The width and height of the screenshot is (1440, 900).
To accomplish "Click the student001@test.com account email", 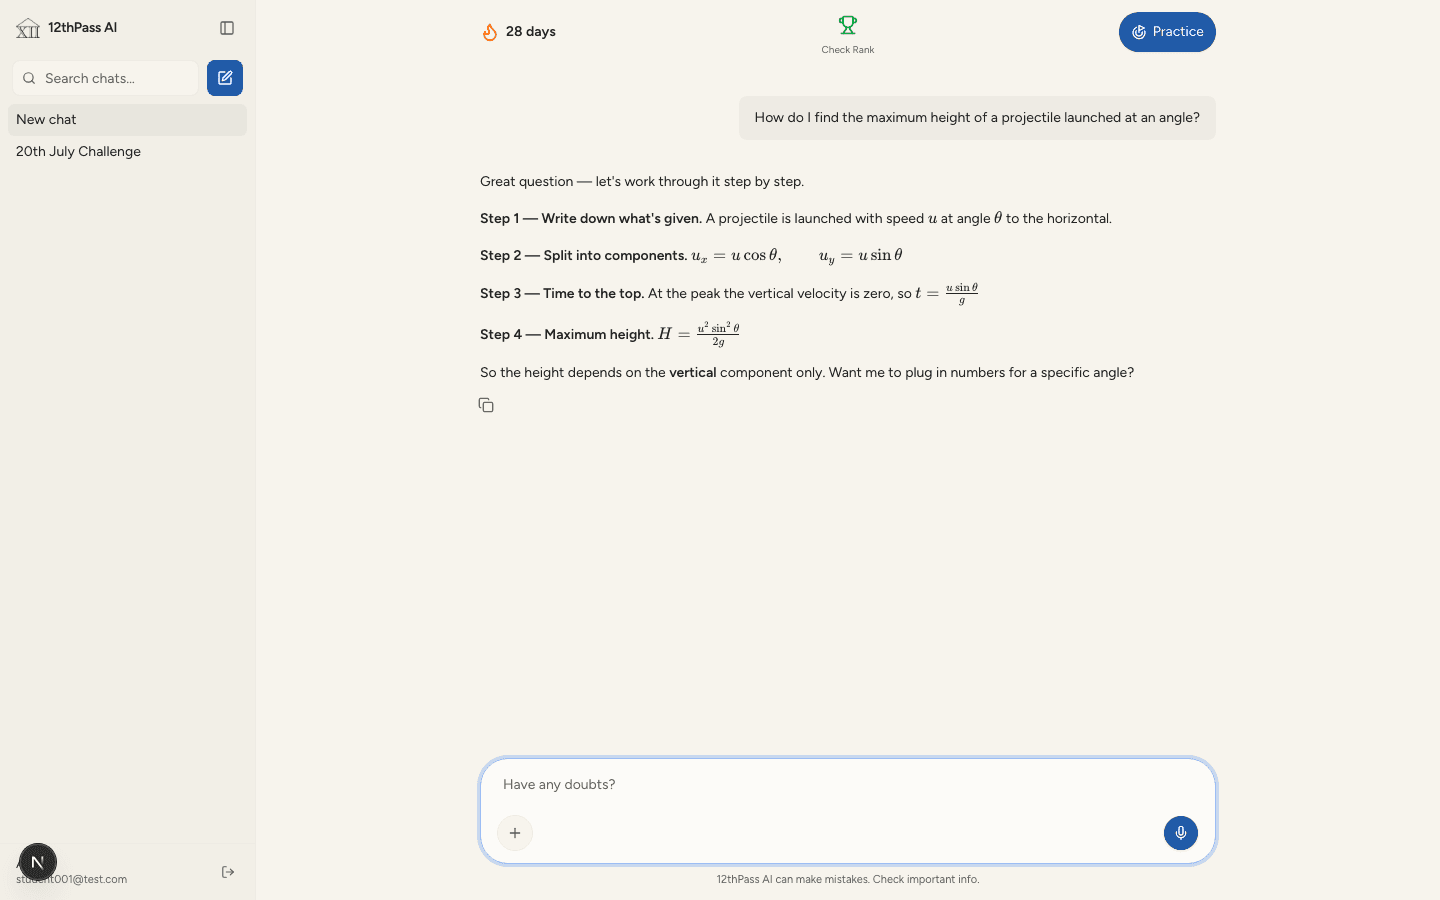I will click(71, 880).
